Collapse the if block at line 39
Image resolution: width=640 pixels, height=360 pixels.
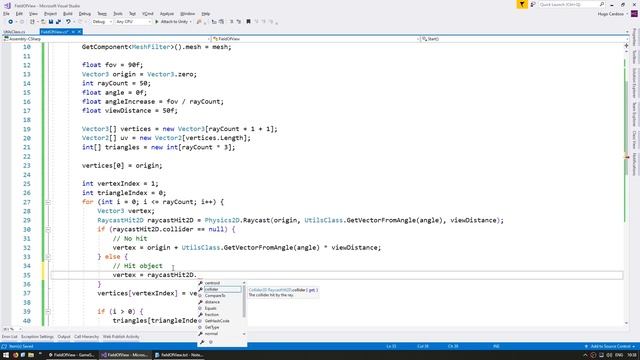[x=48, y=311]
